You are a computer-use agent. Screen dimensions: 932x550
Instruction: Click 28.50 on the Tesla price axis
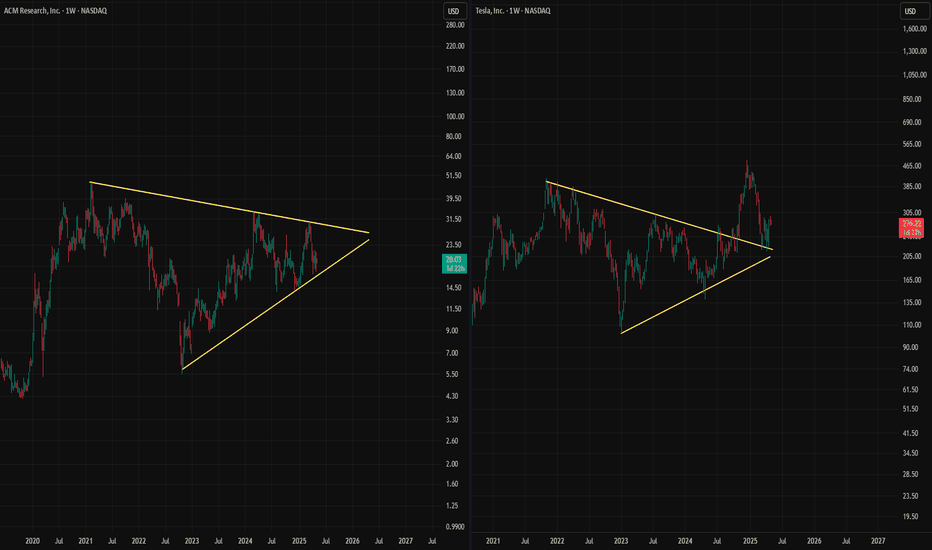910,474
